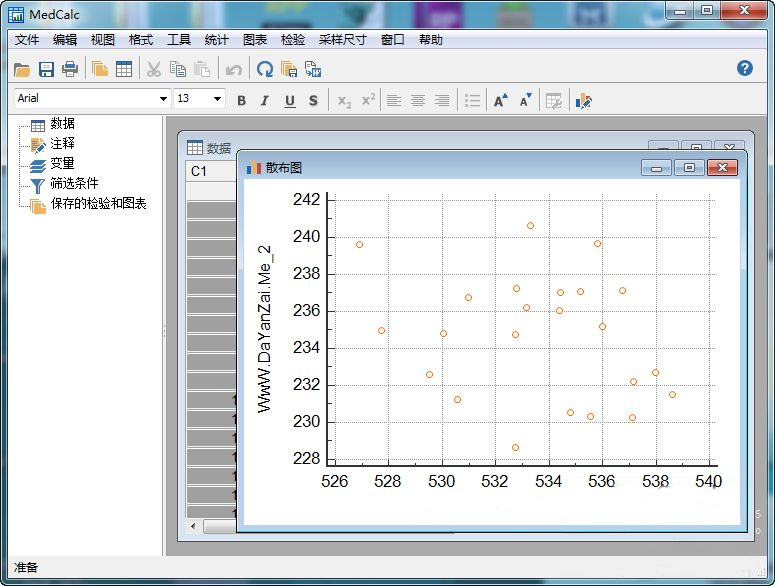The height and width of the screenshot is (586, 775).
Task: Open the saved tests and graphs toolbar icon
Action: click(x=100, y=69)
